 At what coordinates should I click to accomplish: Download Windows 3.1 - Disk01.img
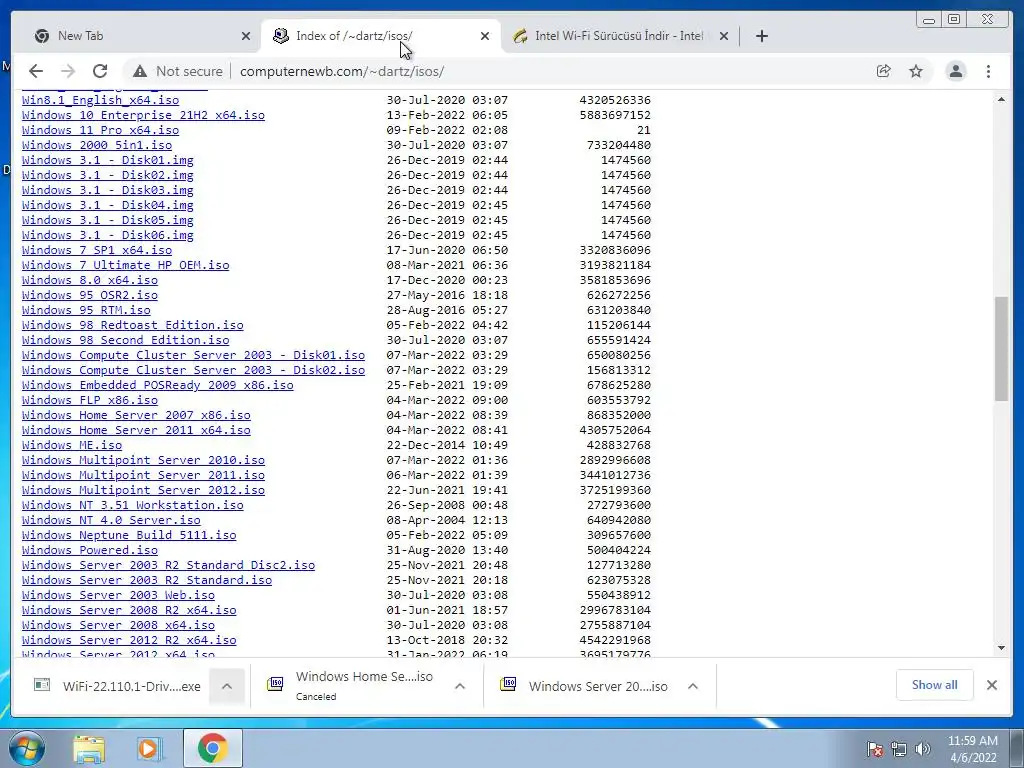(107, 160)
